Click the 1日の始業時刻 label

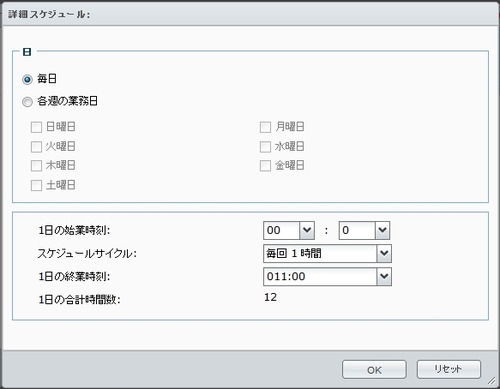point(74,230)
